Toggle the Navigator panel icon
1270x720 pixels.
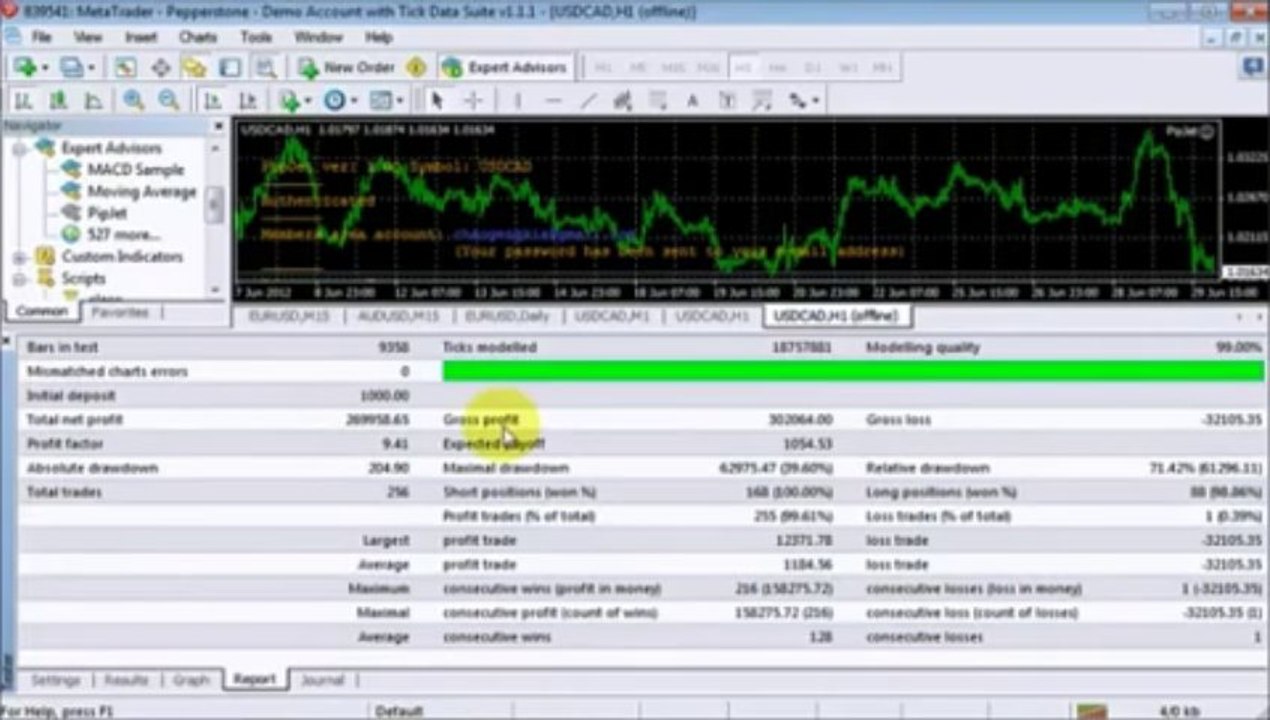[x=194, y=67]
